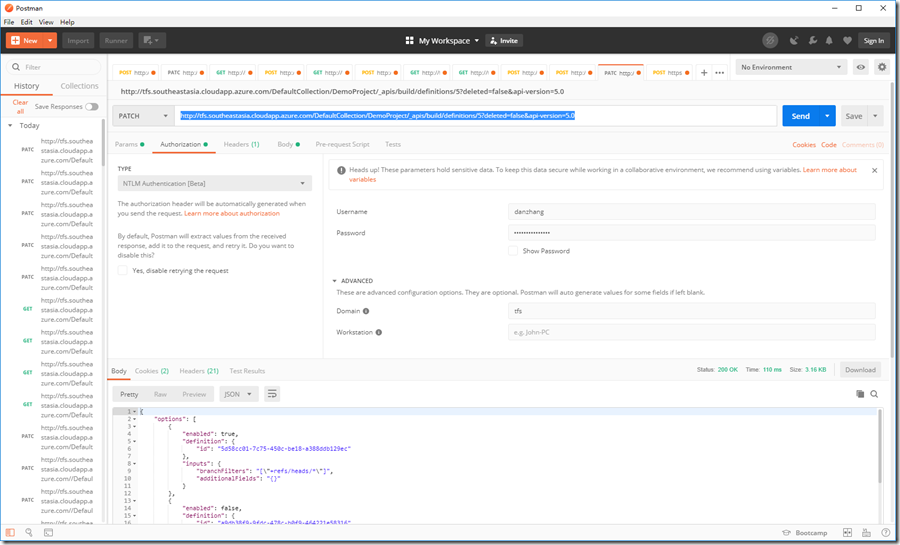Toggle sidebar icon in status bar
Image resolution: width=900 pixels, height=545 pixels.
(10, 532)
